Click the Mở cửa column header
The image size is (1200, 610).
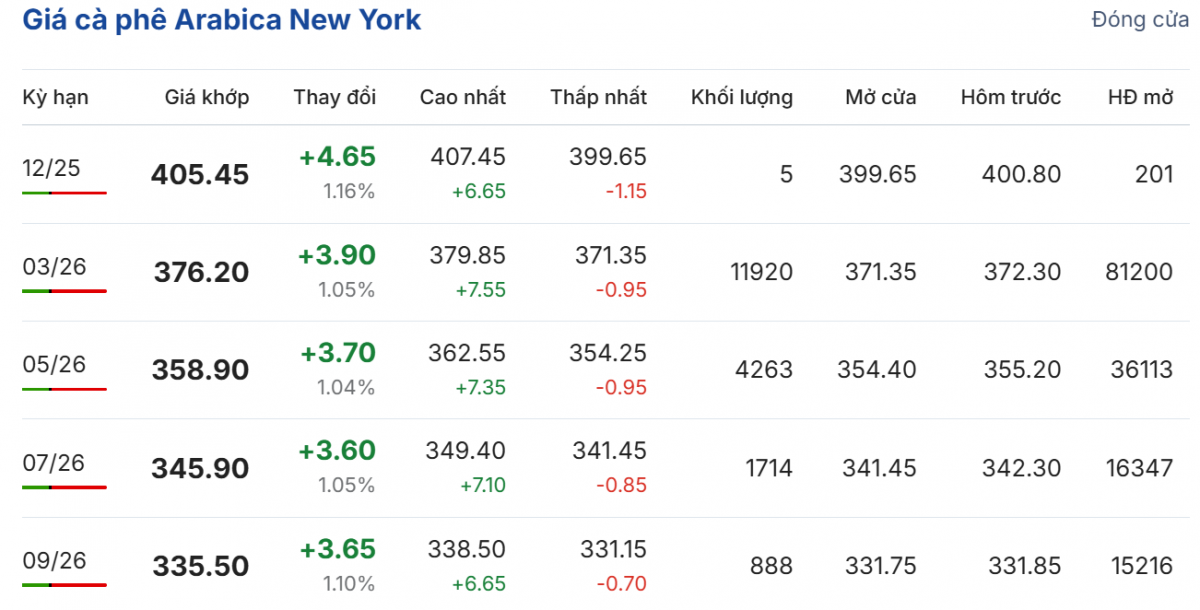pos(880,97)
